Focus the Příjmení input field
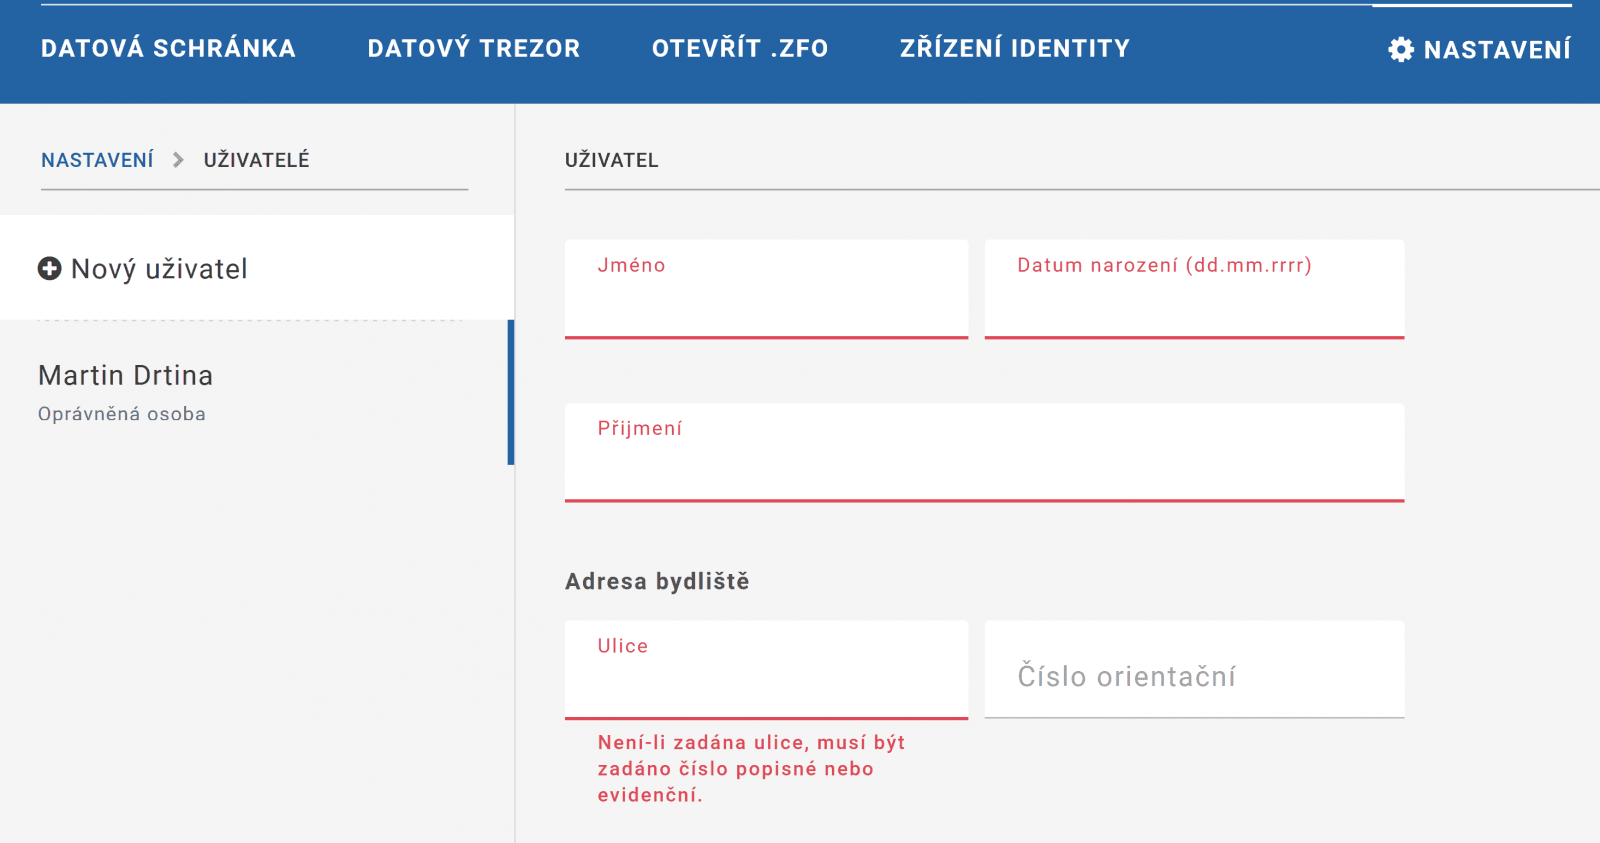Viewport: 1600px width, 843px height. click(x=984, y=464)
